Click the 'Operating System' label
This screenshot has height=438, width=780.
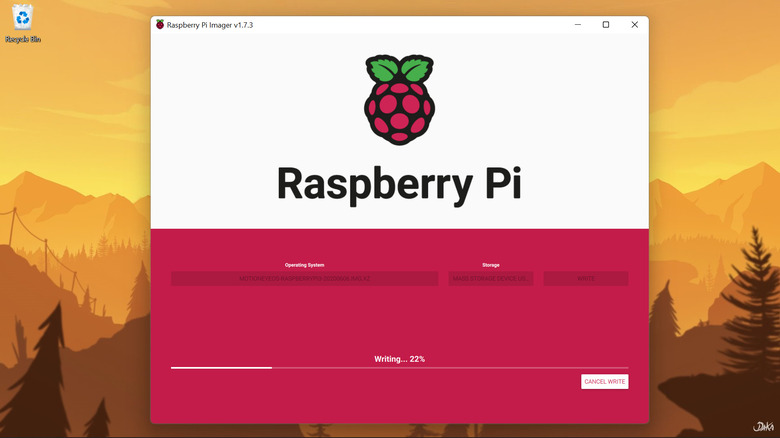coord(304,265)
